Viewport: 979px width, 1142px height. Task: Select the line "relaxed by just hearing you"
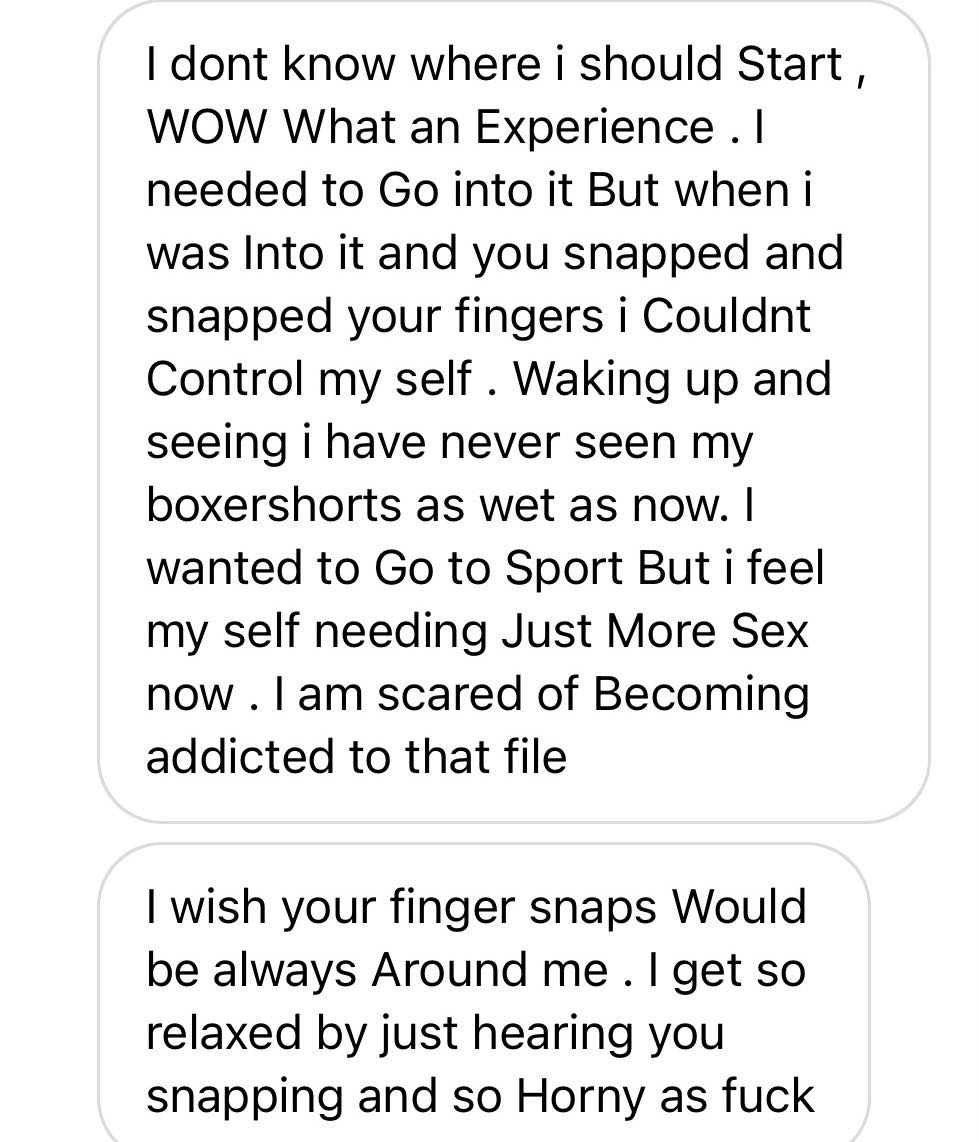(434, 1033)
